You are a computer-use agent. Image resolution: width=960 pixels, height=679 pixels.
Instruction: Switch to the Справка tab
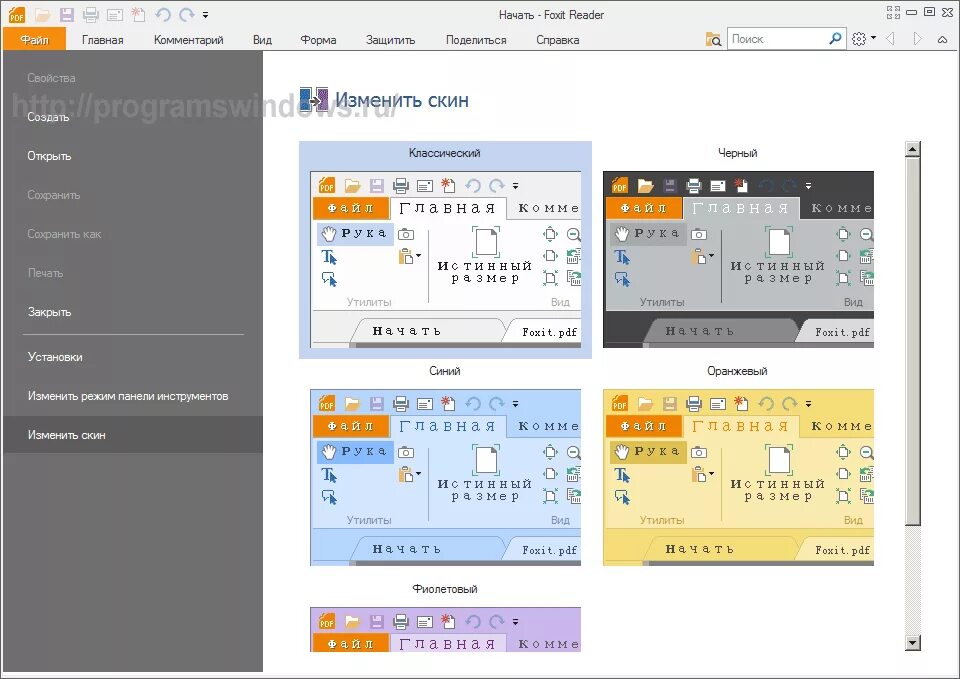pos(557,40)
